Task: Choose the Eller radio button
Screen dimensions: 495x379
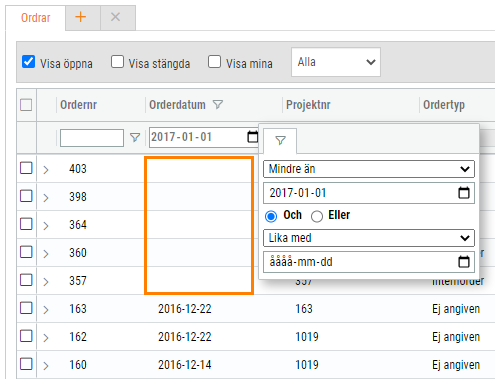Action: click(x=317, y=216)
